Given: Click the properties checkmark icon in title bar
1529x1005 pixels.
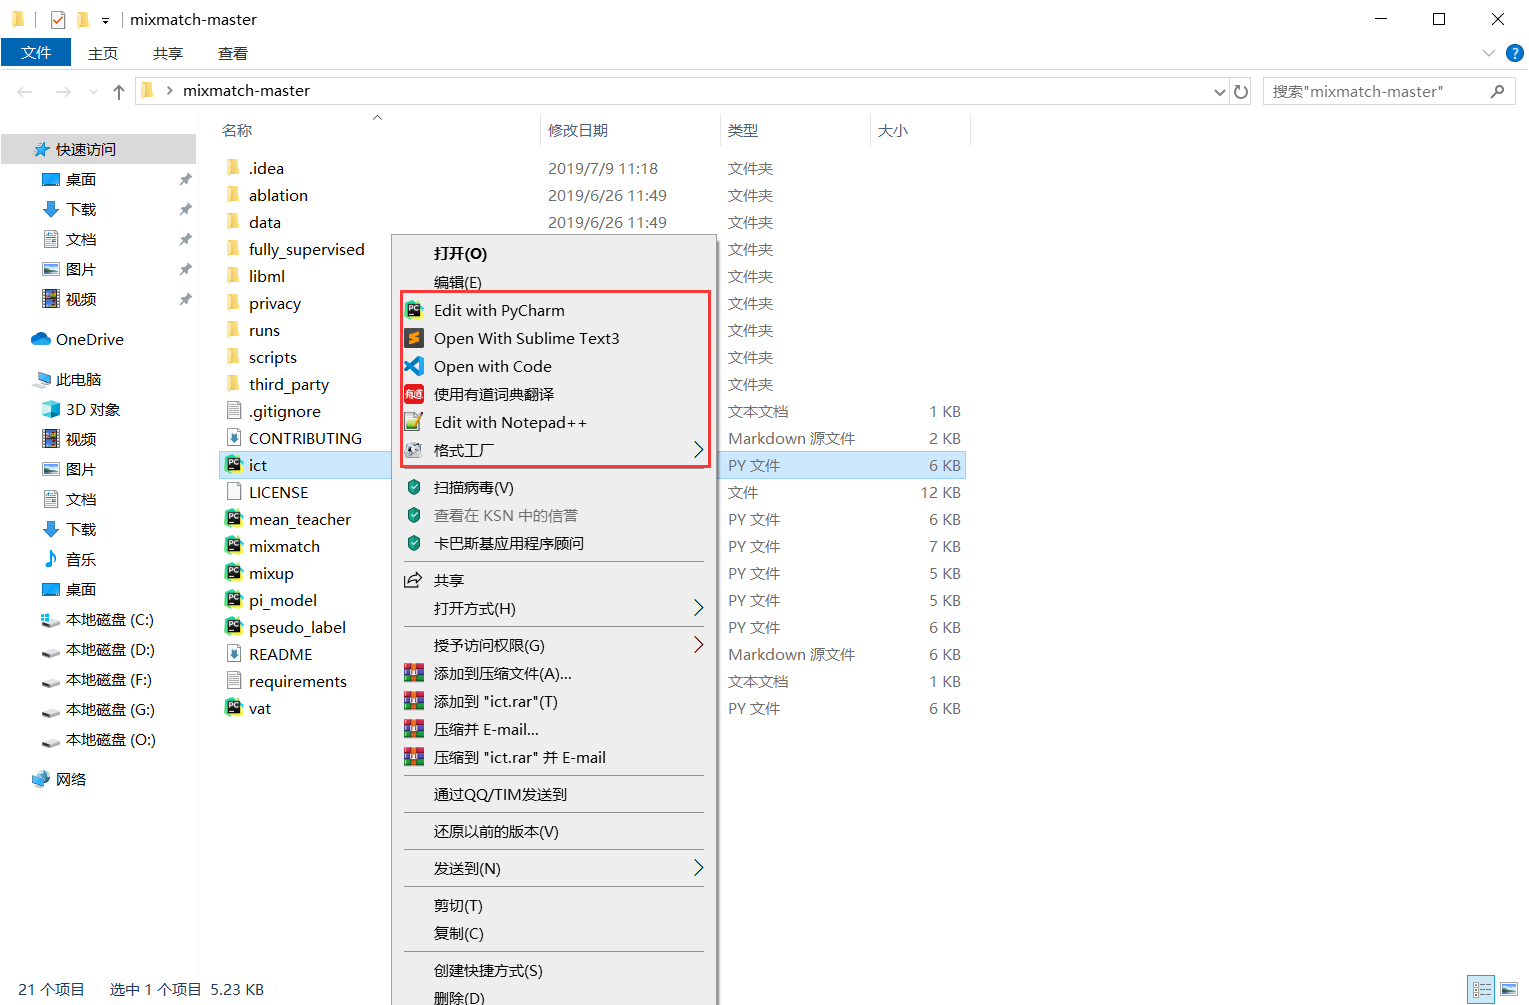Looking at the screenshot, I should pyautogui.click(x=57, y=19).
